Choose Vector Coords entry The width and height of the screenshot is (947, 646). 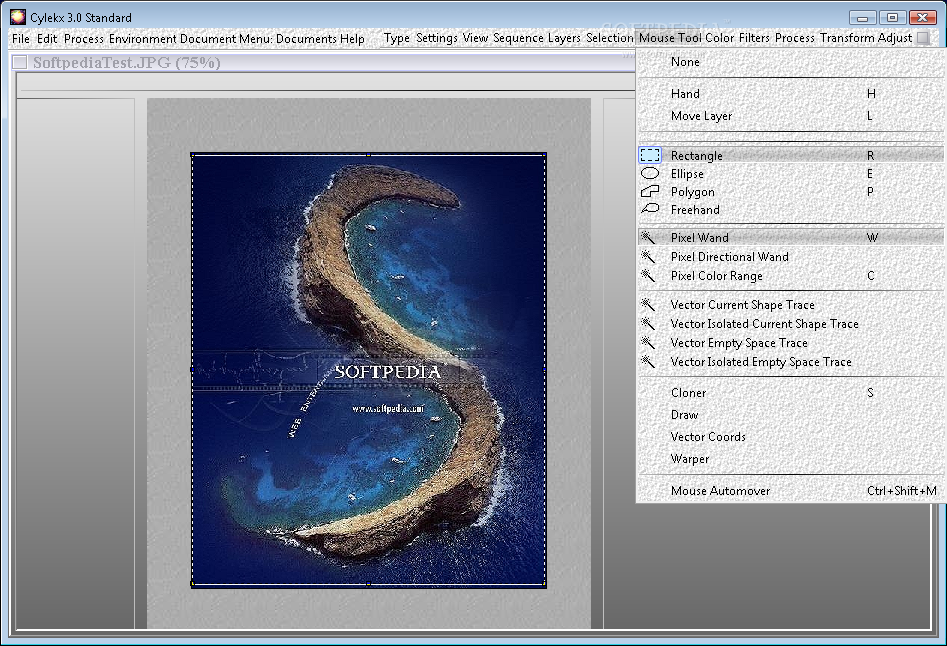(x=790, y=437)
